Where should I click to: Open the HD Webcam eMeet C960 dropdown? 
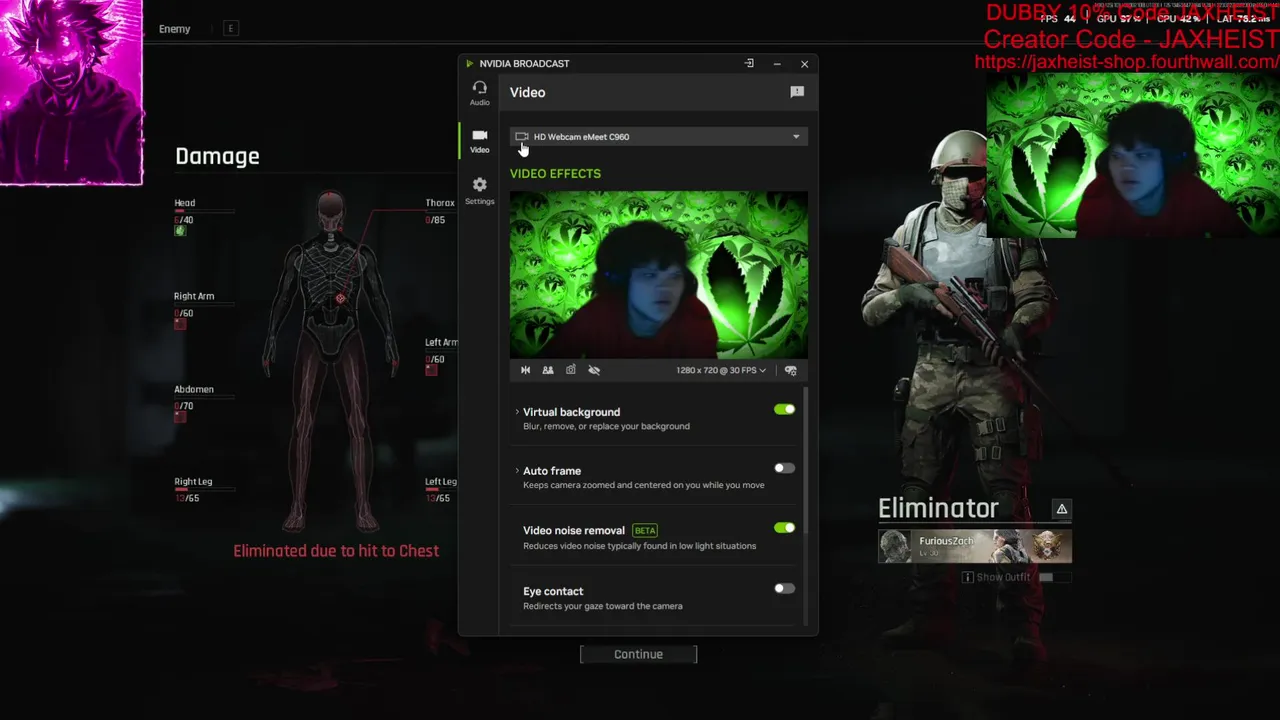658,137
